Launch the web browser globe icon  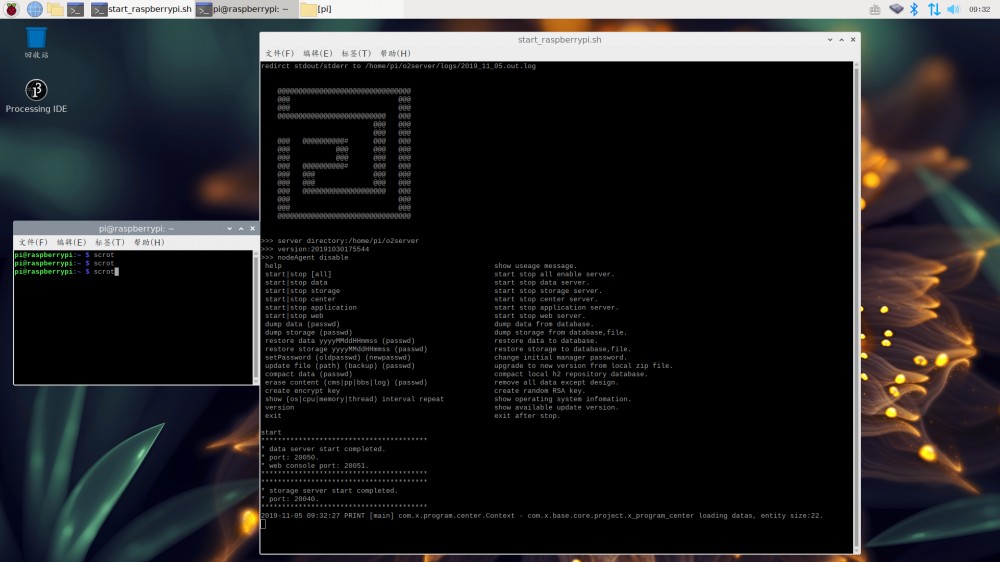[x=34, y=9]
